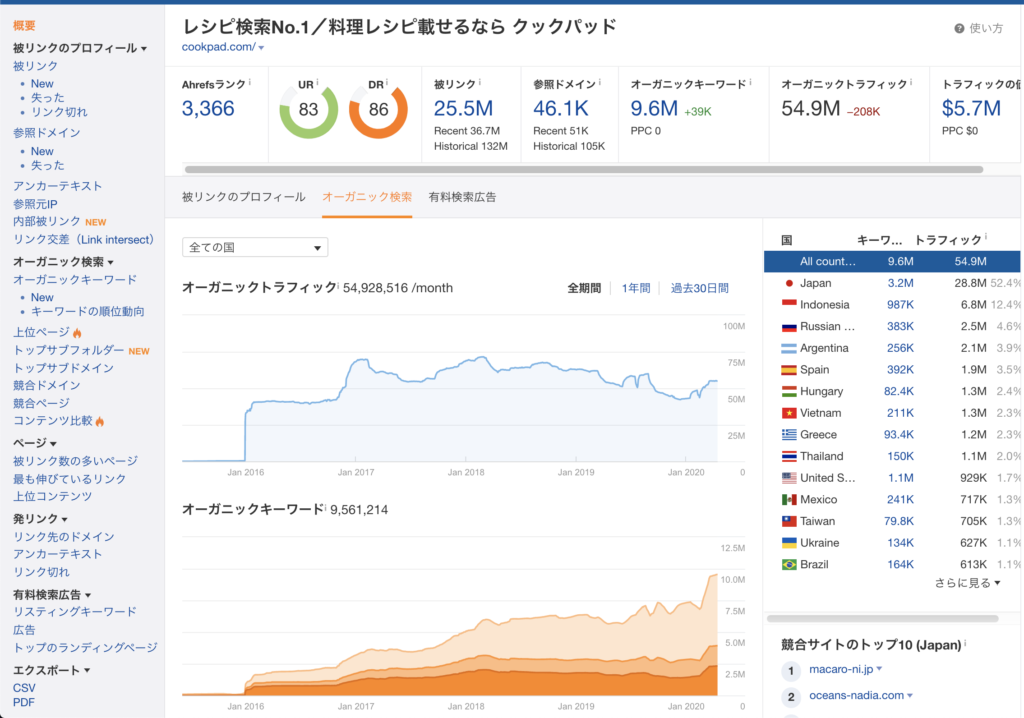Open the 使い方 how-to link
The width and height of the screenshot is (1024, 718).
pos(985,28)
